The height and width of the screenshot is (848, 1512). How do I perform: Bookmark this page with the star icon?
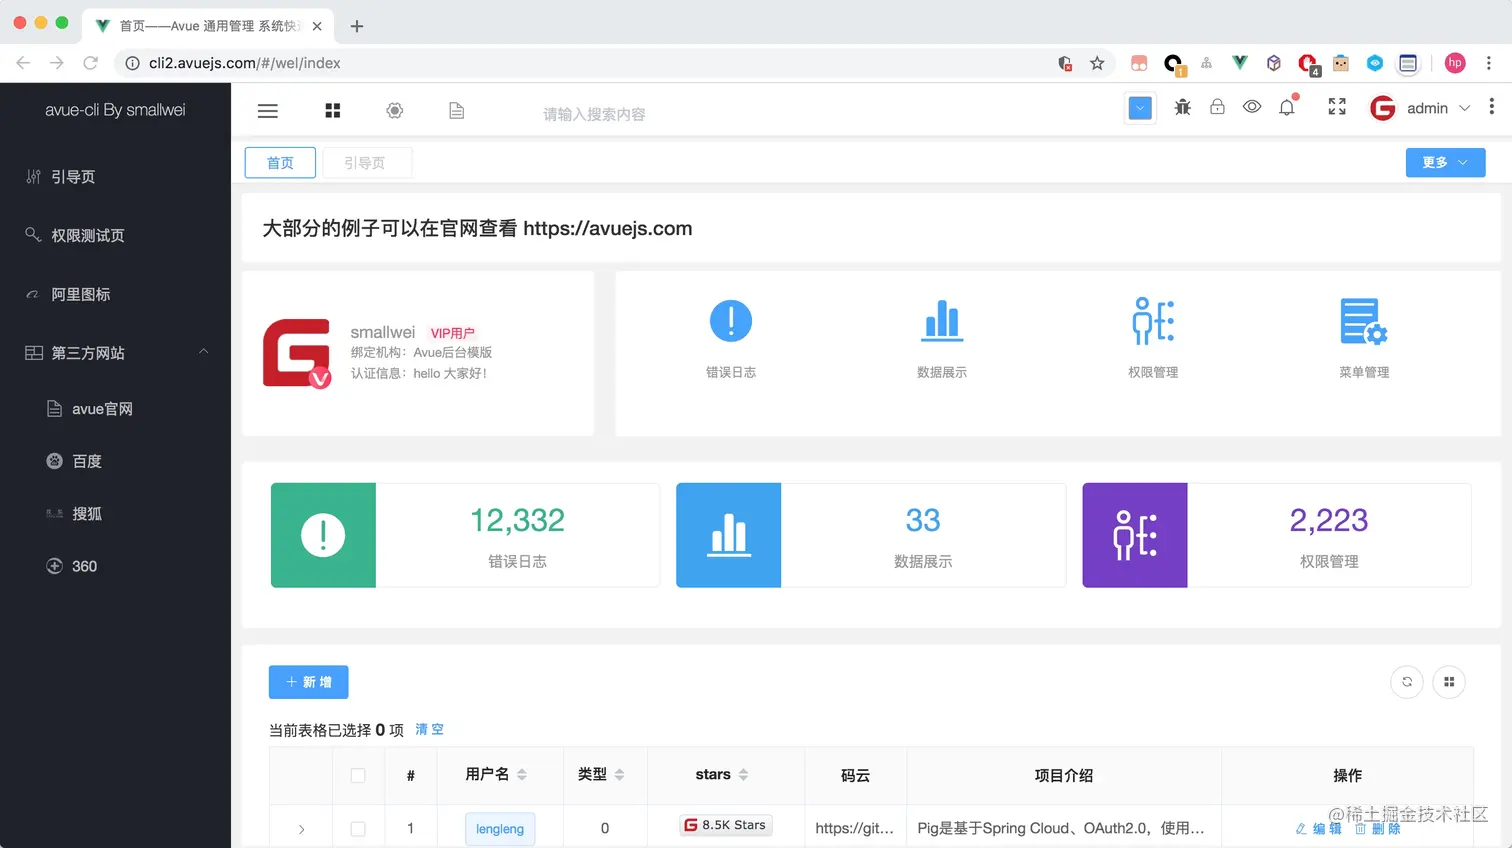click(x=1097, y=63)
